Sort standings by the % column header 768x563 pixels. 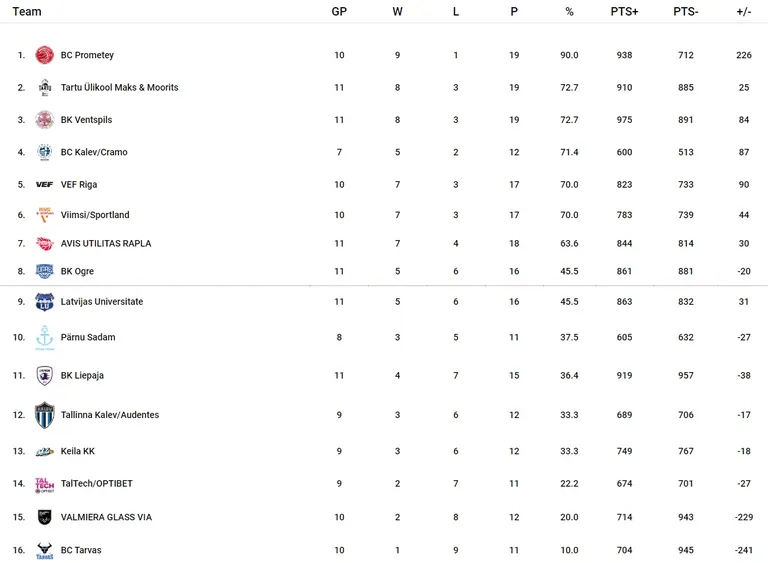569,12
